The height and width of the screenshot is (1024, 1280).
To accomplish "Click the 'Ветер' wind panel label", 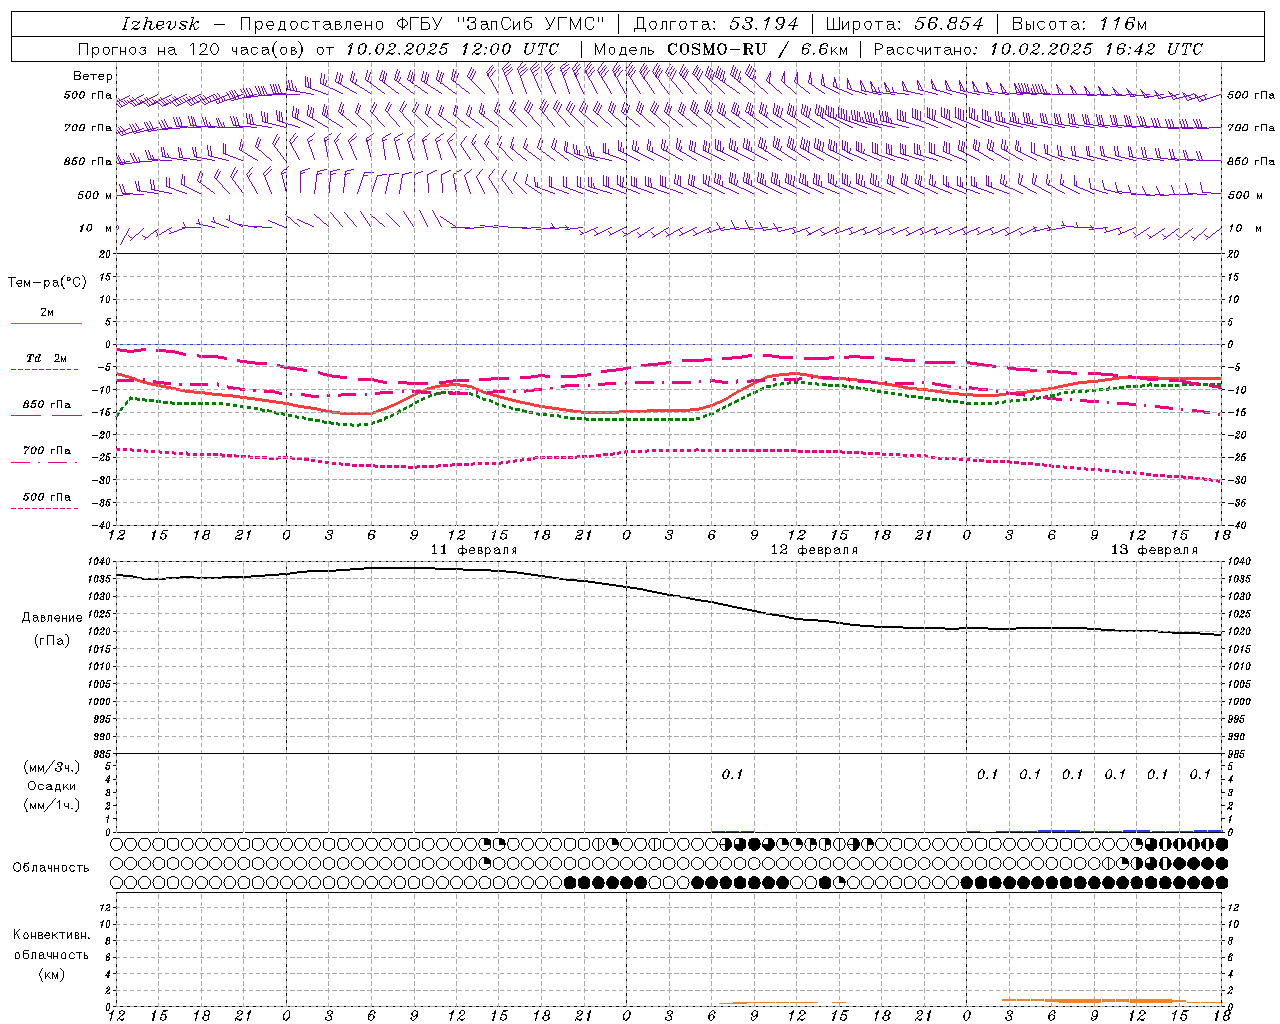I will (93, 76).
